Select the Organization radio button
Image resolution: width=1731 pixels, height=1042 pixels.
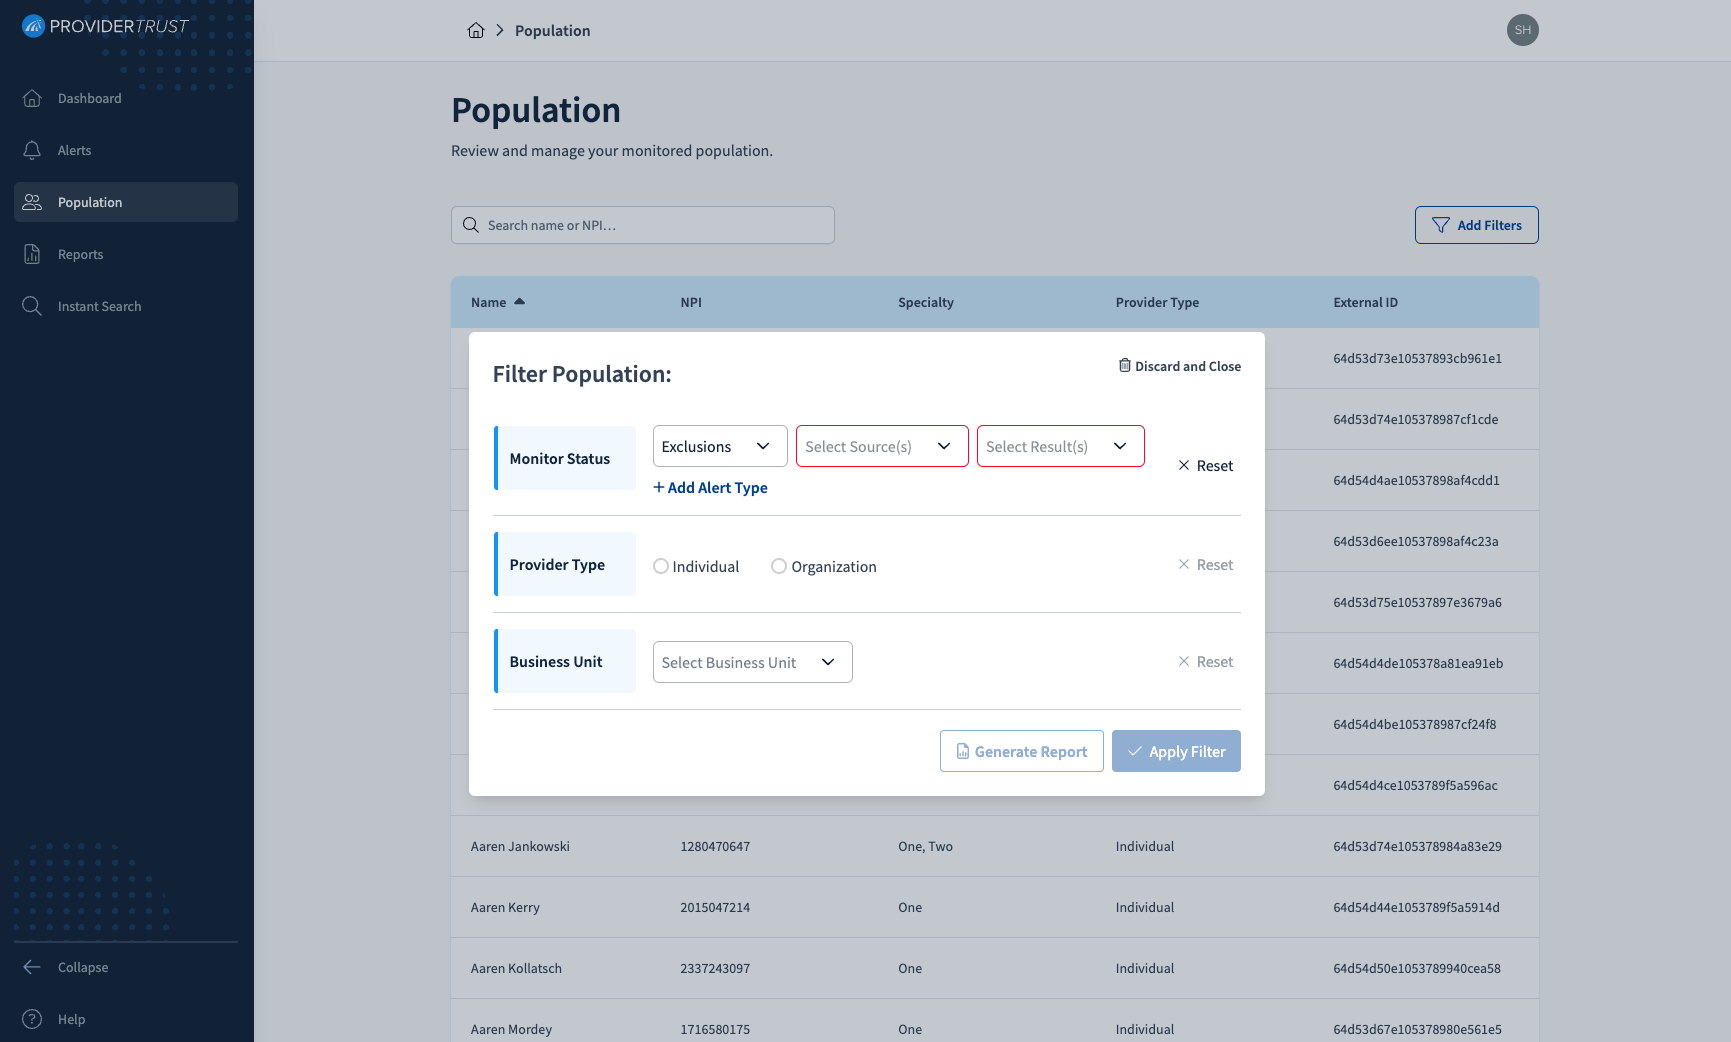click(x=779, y=566)
